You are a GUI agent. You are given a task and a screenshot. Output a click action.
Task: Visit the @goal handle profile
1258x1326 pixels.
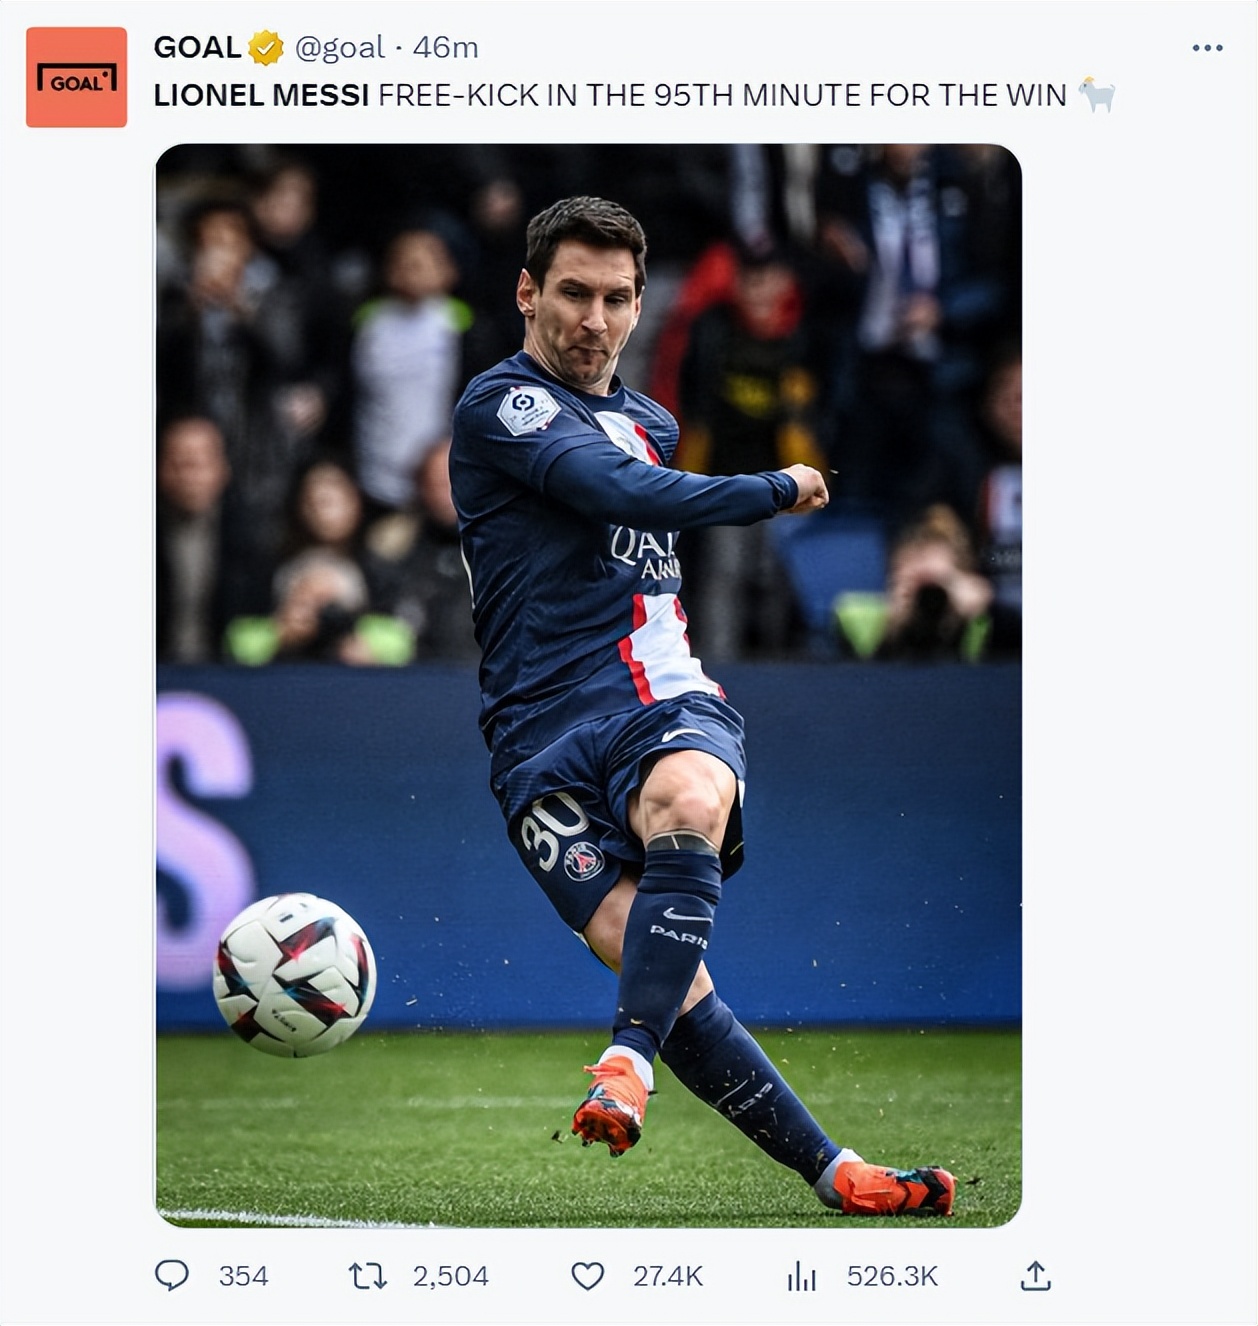click(x=340, y=47)
